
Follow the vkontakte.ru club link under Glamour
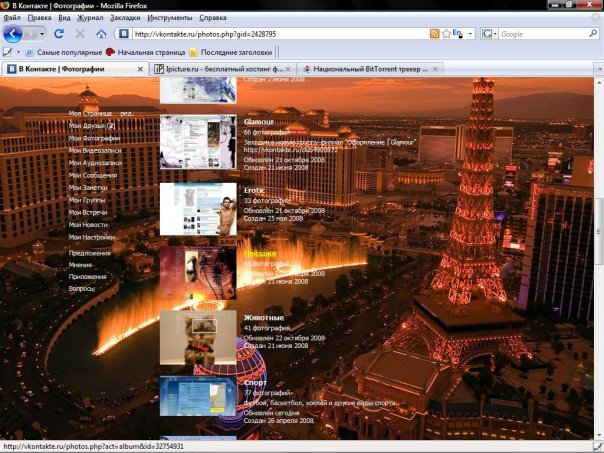pos(290,150)
